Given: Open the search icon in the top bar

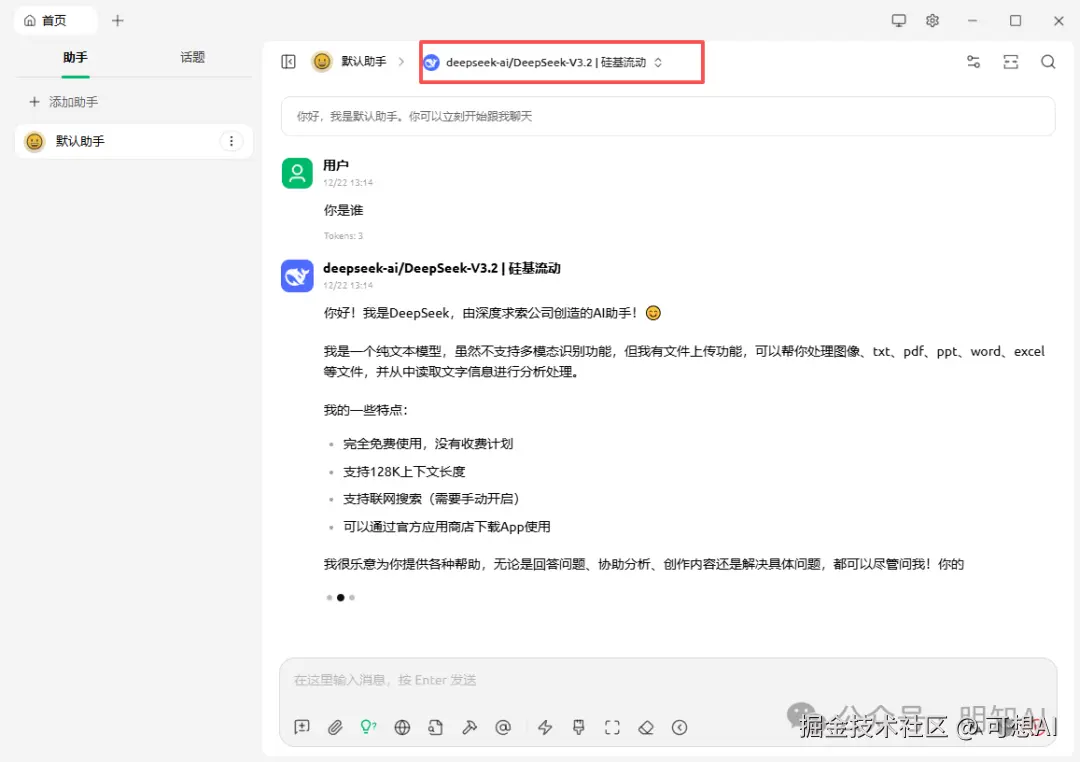Looking at the screenshot, I should pyautogui.click(x=1047, y=61).
